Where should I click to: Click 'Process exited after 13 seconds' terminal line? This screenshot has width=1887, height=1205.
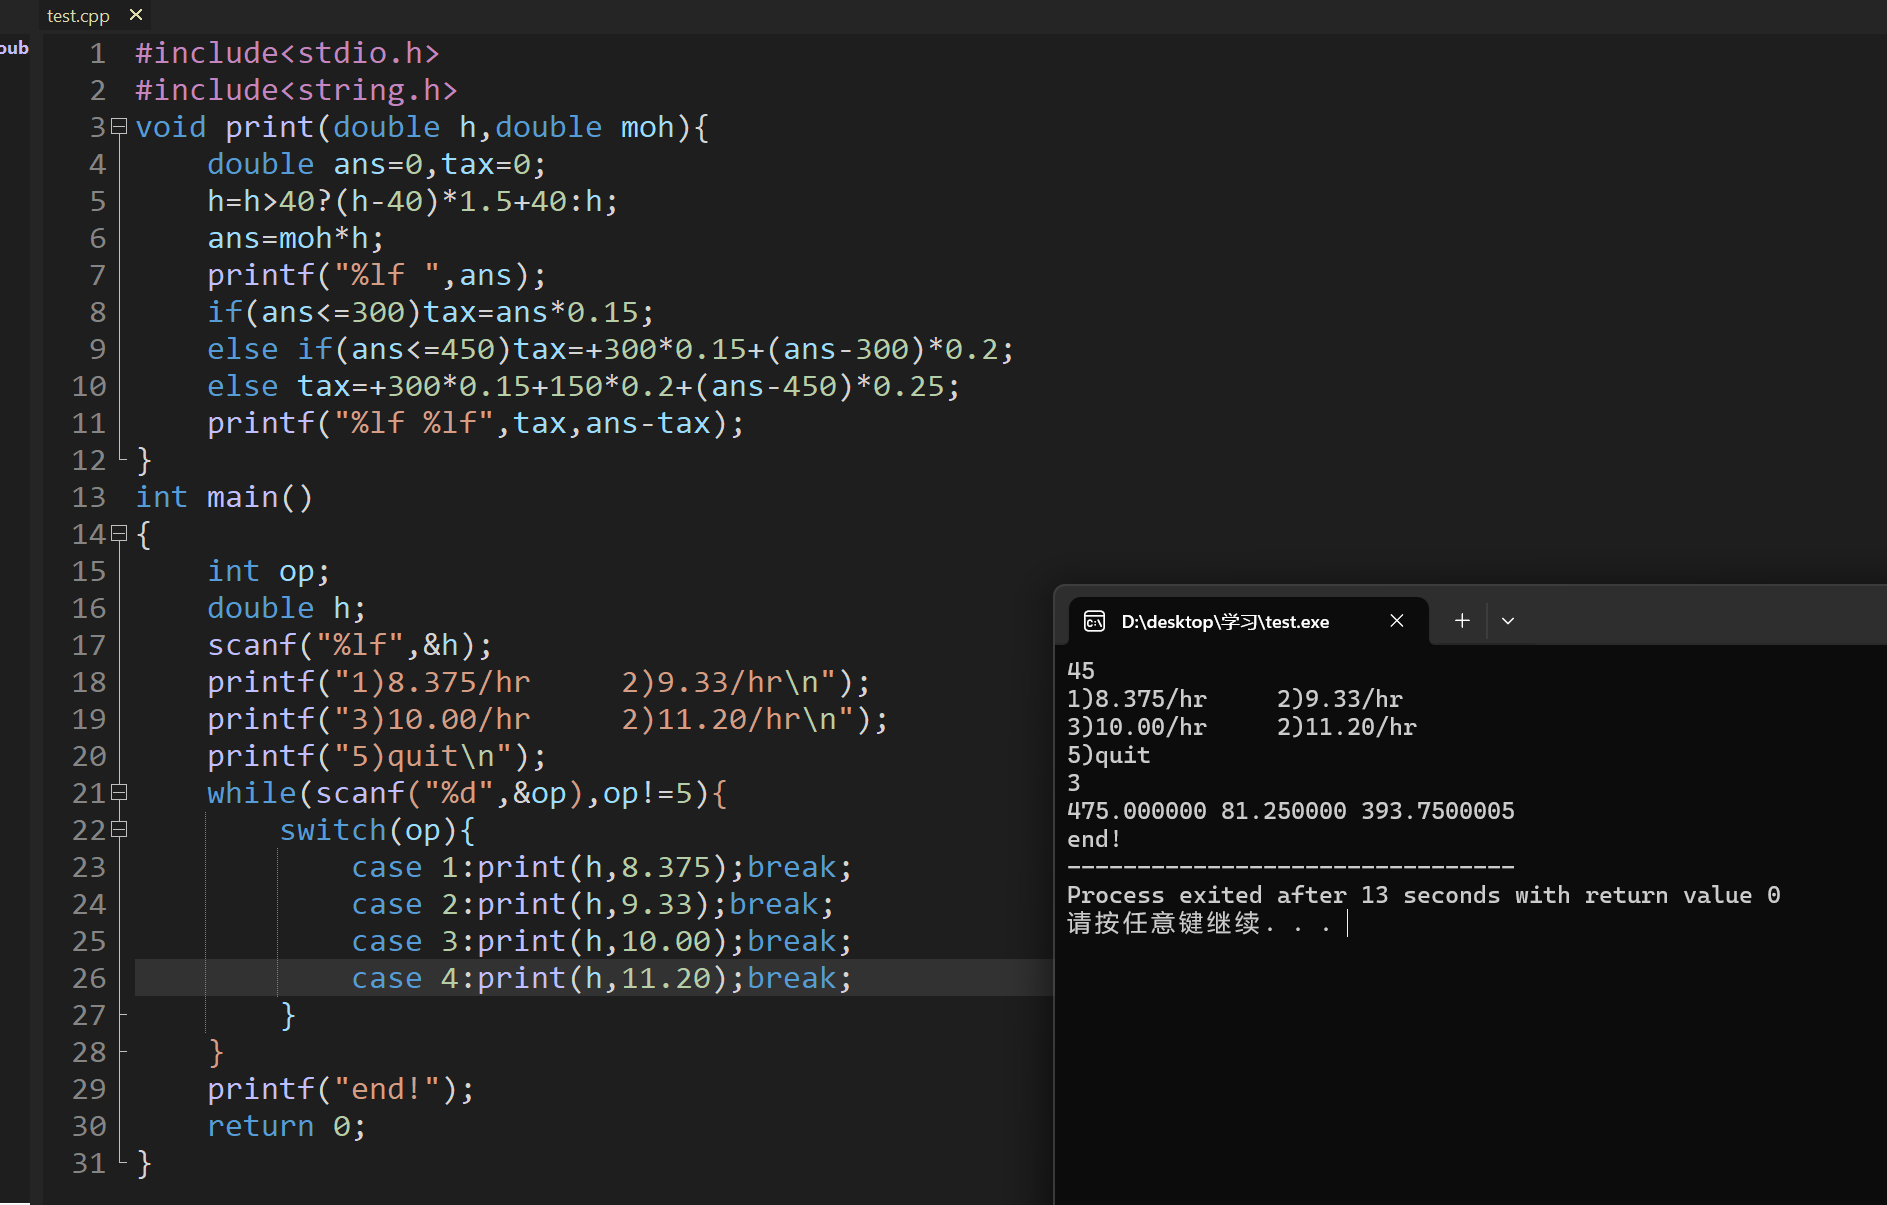tap(1424, 895)
